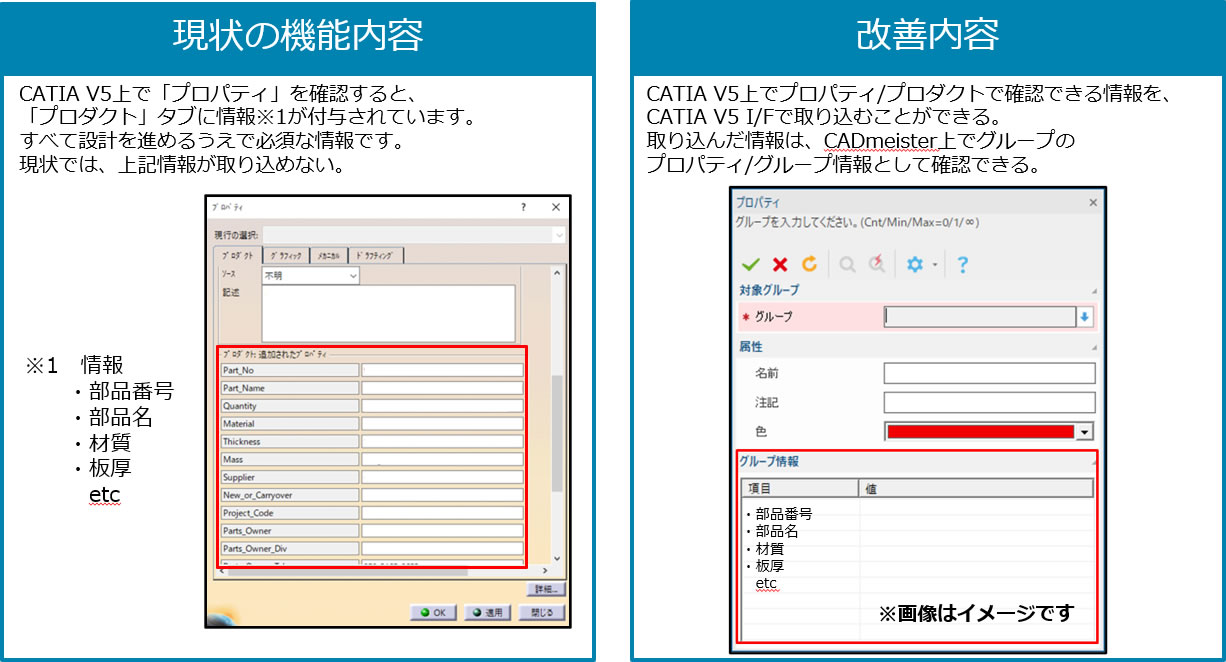Click the red color swatch

[980, 432]
